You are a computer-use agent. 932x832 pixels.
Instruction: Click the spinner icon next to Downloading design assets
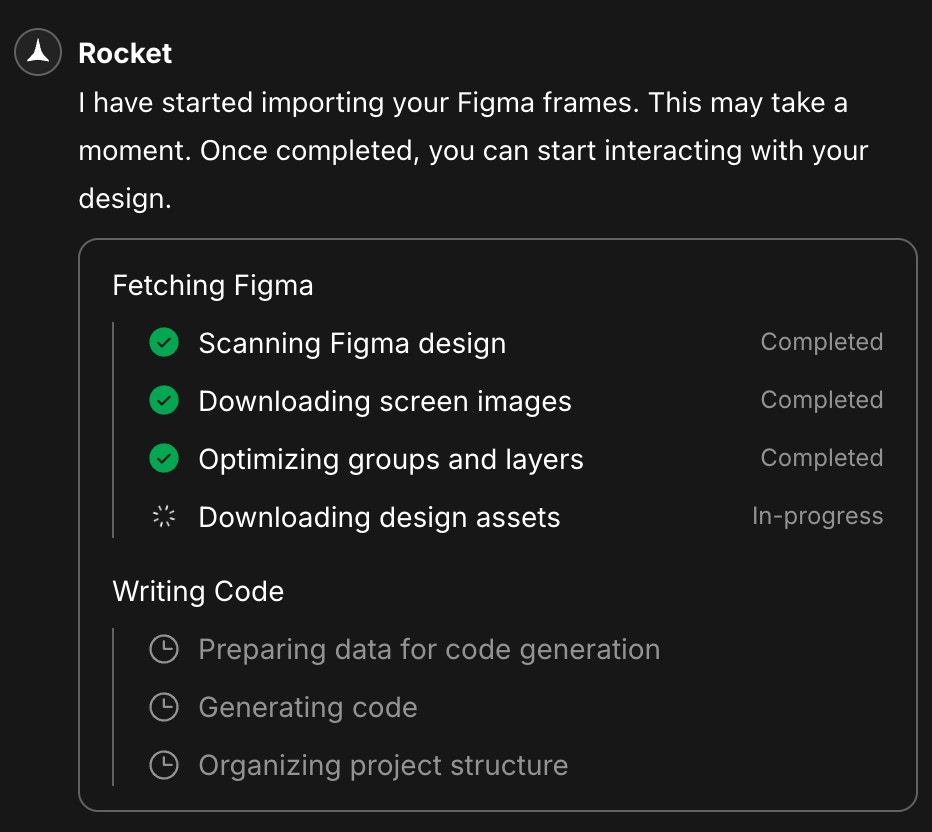pos(163,517)
